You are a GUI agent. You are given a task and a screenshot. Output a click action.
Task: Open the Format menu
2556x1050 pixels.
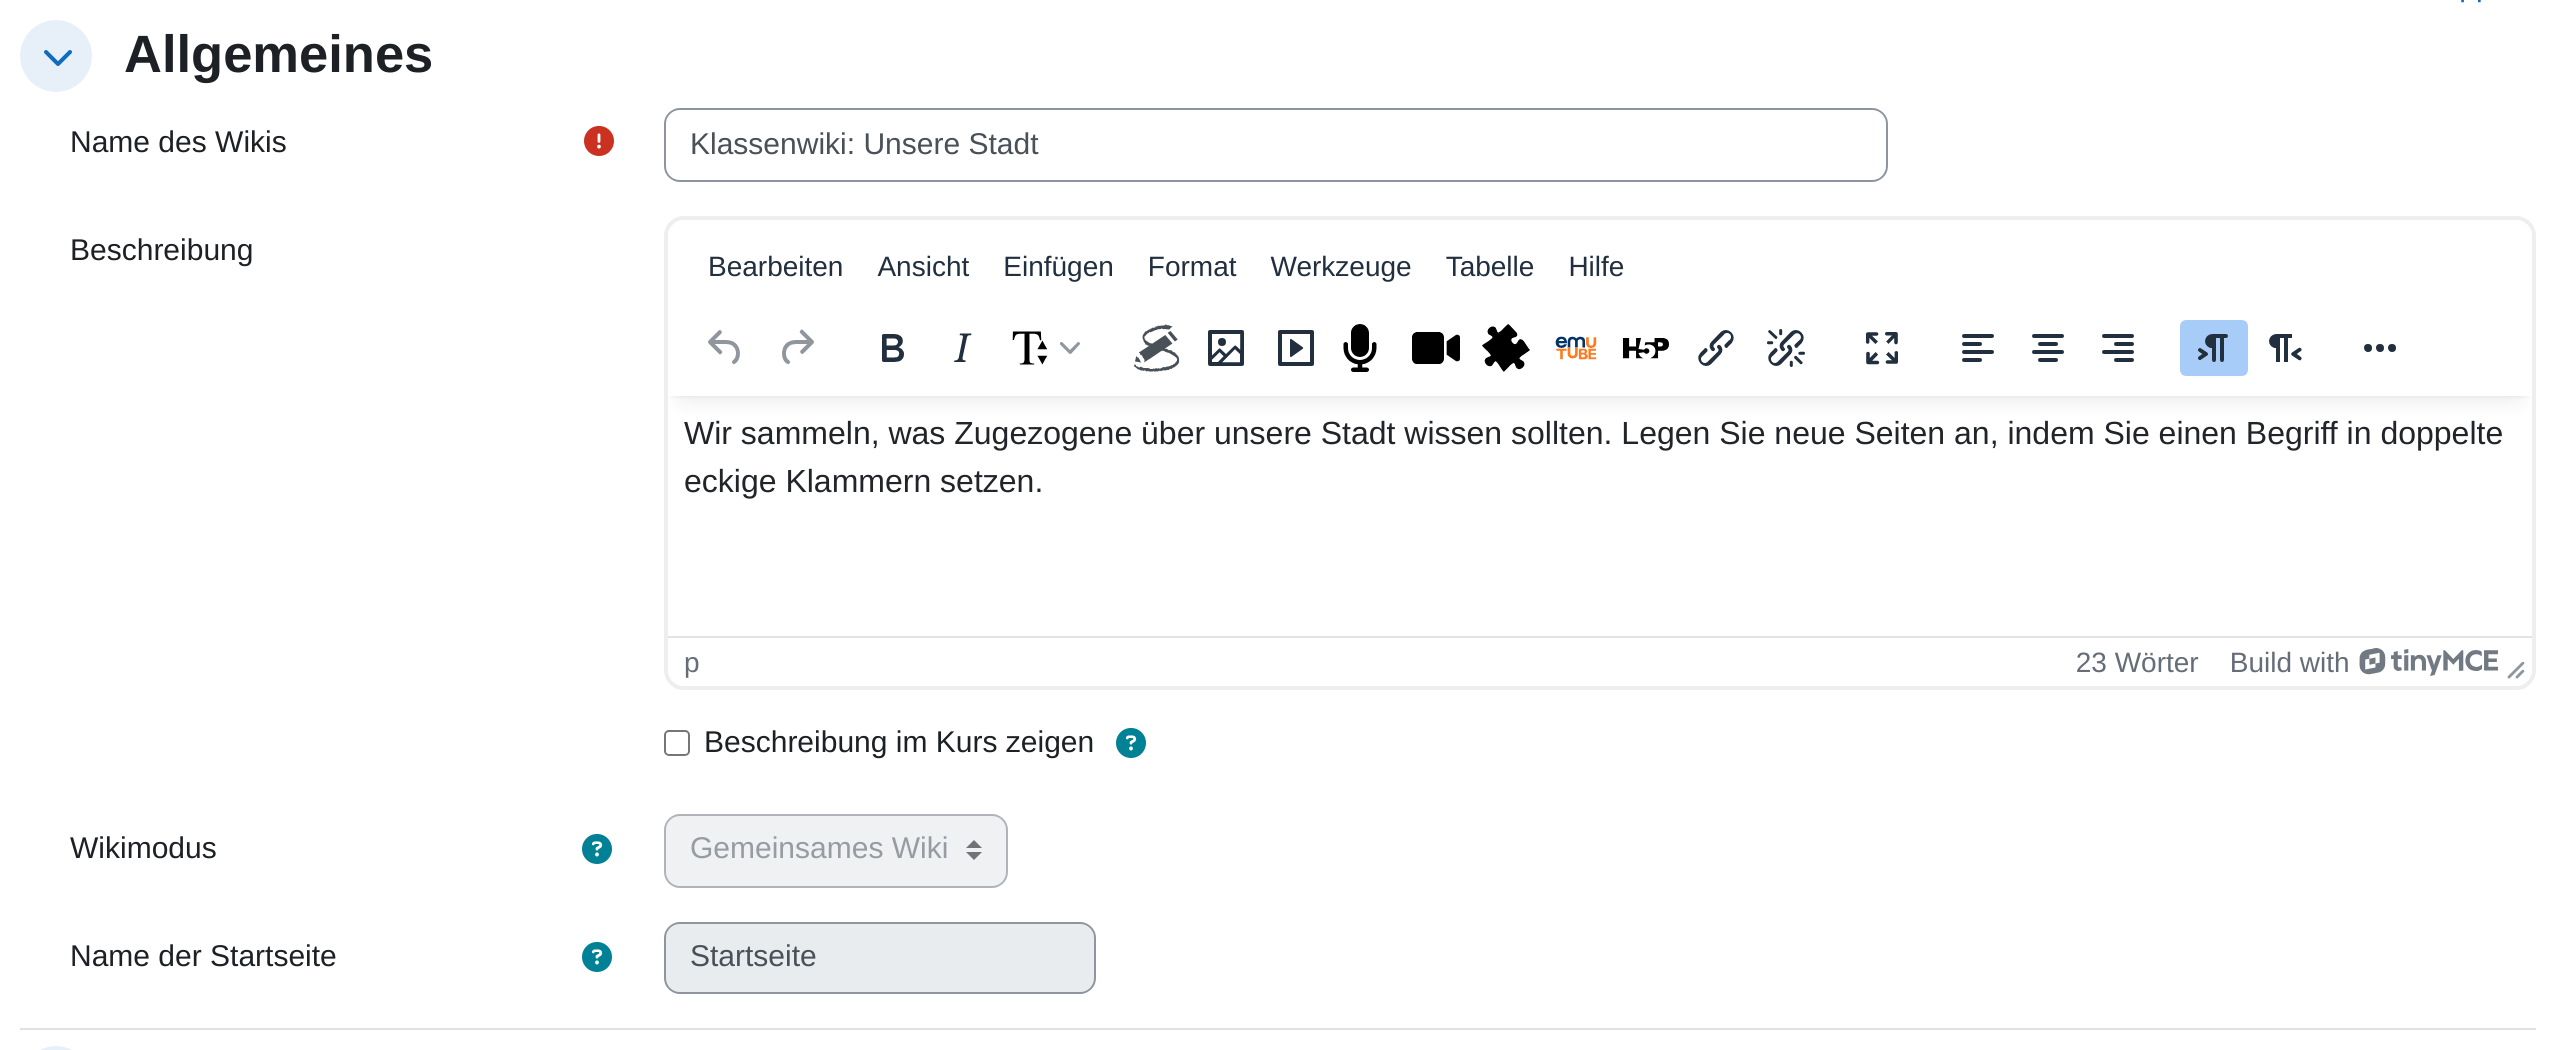(1192, 267)
